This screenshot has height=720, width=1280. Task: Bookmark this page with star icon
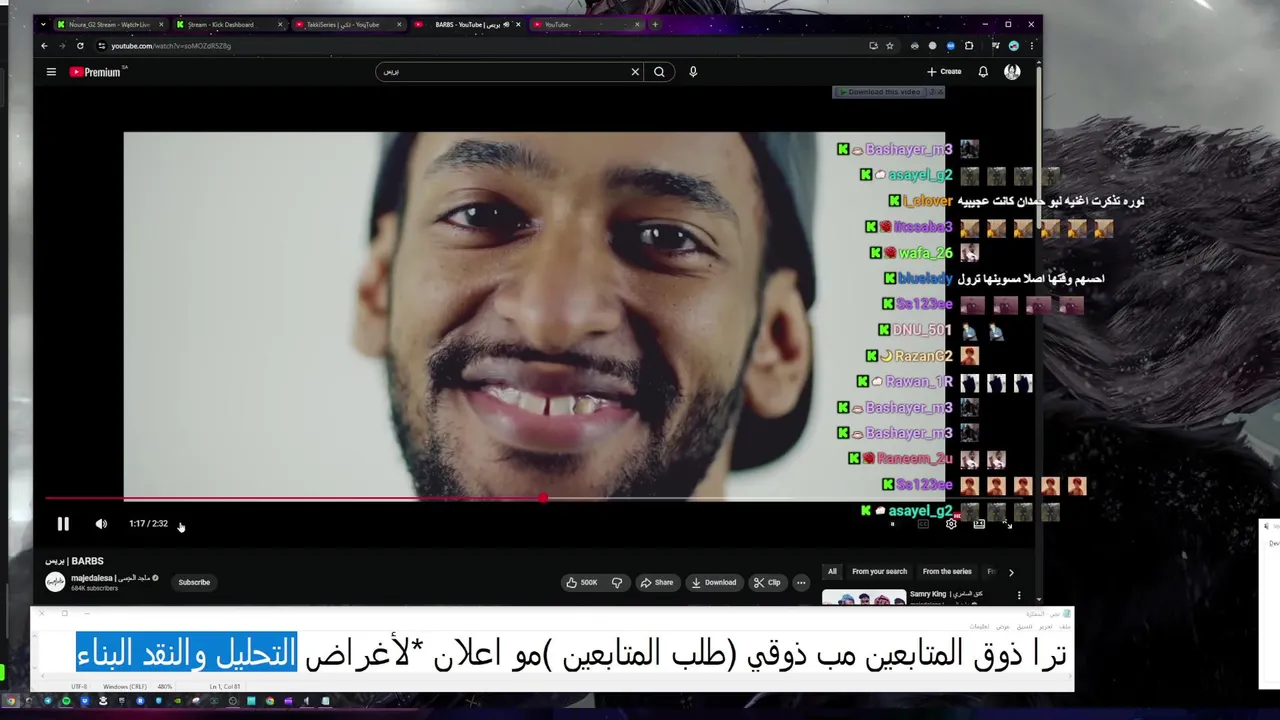pyautogui.click(x=890, y=46)
